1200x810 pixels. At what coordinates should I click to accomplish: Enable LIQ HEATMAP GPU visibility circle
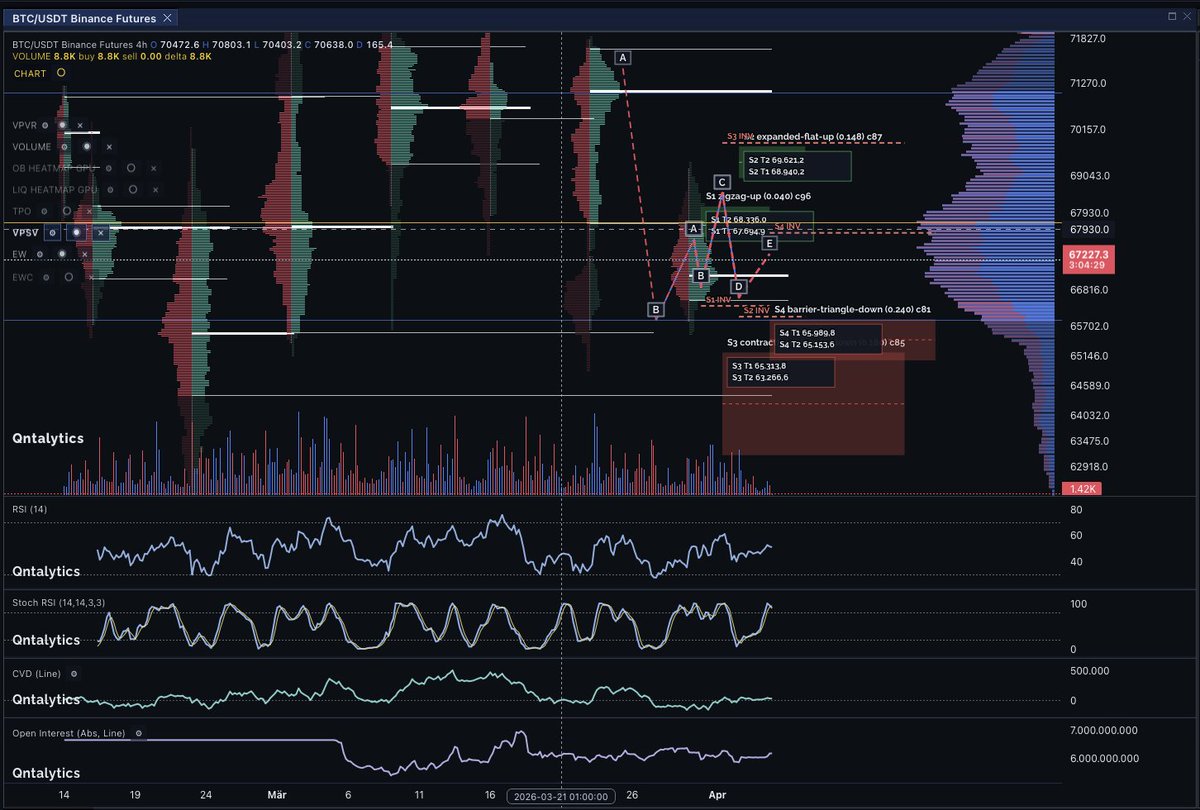[x=133, y=189]
